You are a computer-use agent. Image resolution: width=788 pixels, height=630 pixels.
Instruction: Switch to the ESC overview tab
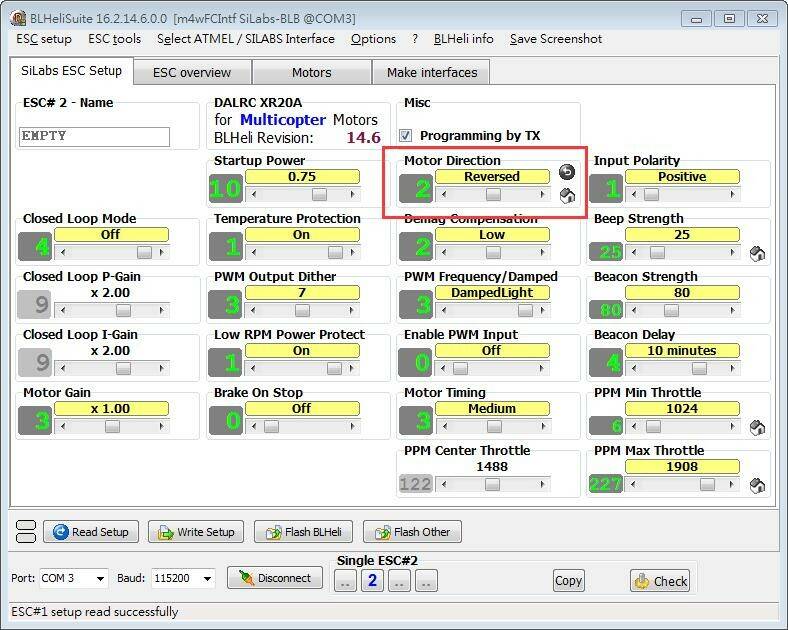coord(192,72)
